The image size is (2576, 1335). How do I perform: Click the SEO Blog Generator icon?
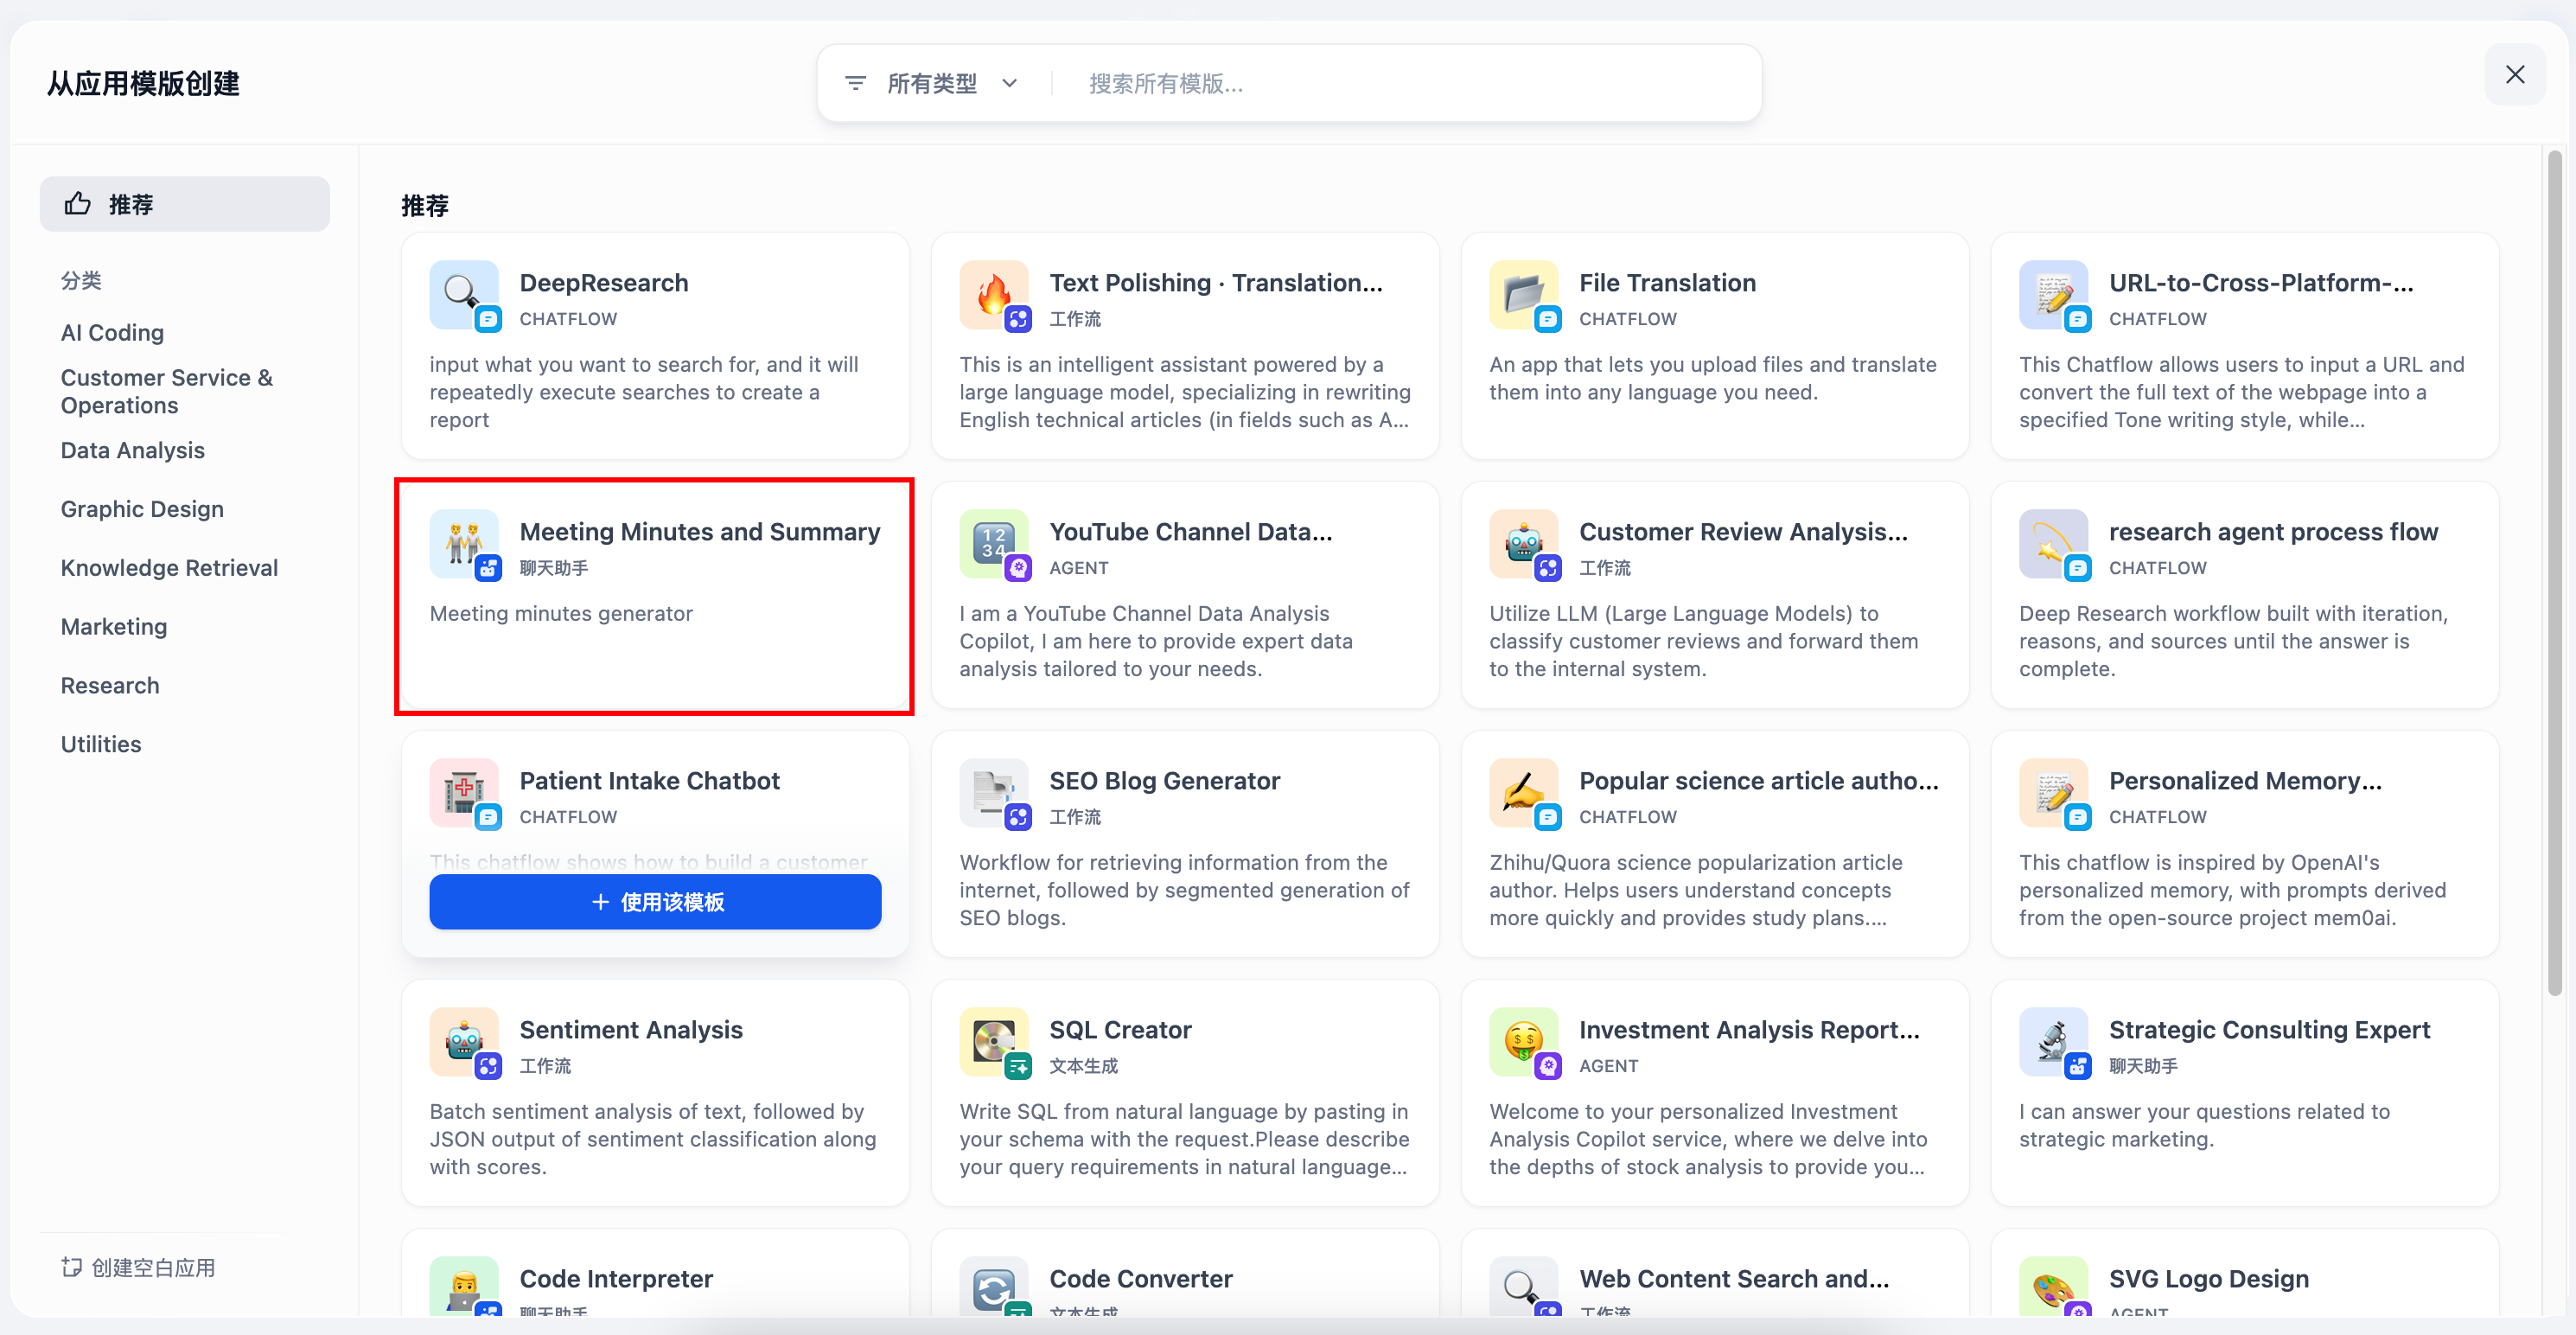point(993,793)
